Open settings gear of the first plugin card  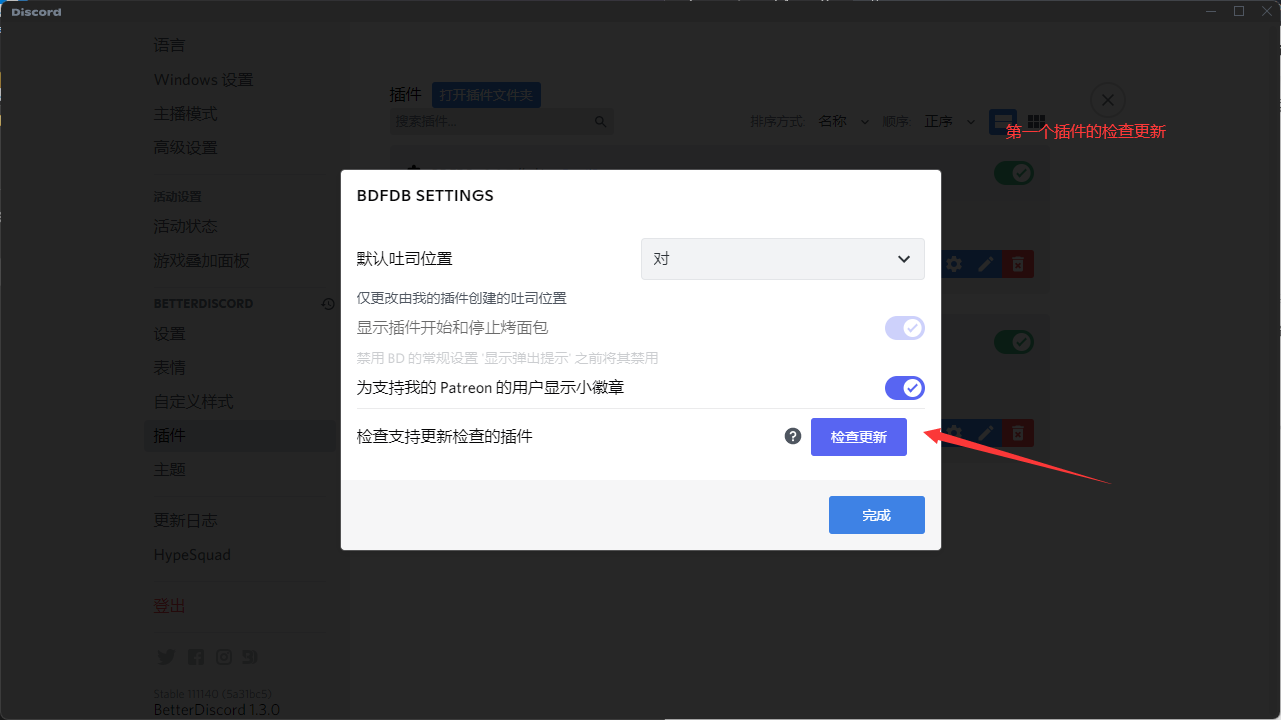click(x=954, y=264)
